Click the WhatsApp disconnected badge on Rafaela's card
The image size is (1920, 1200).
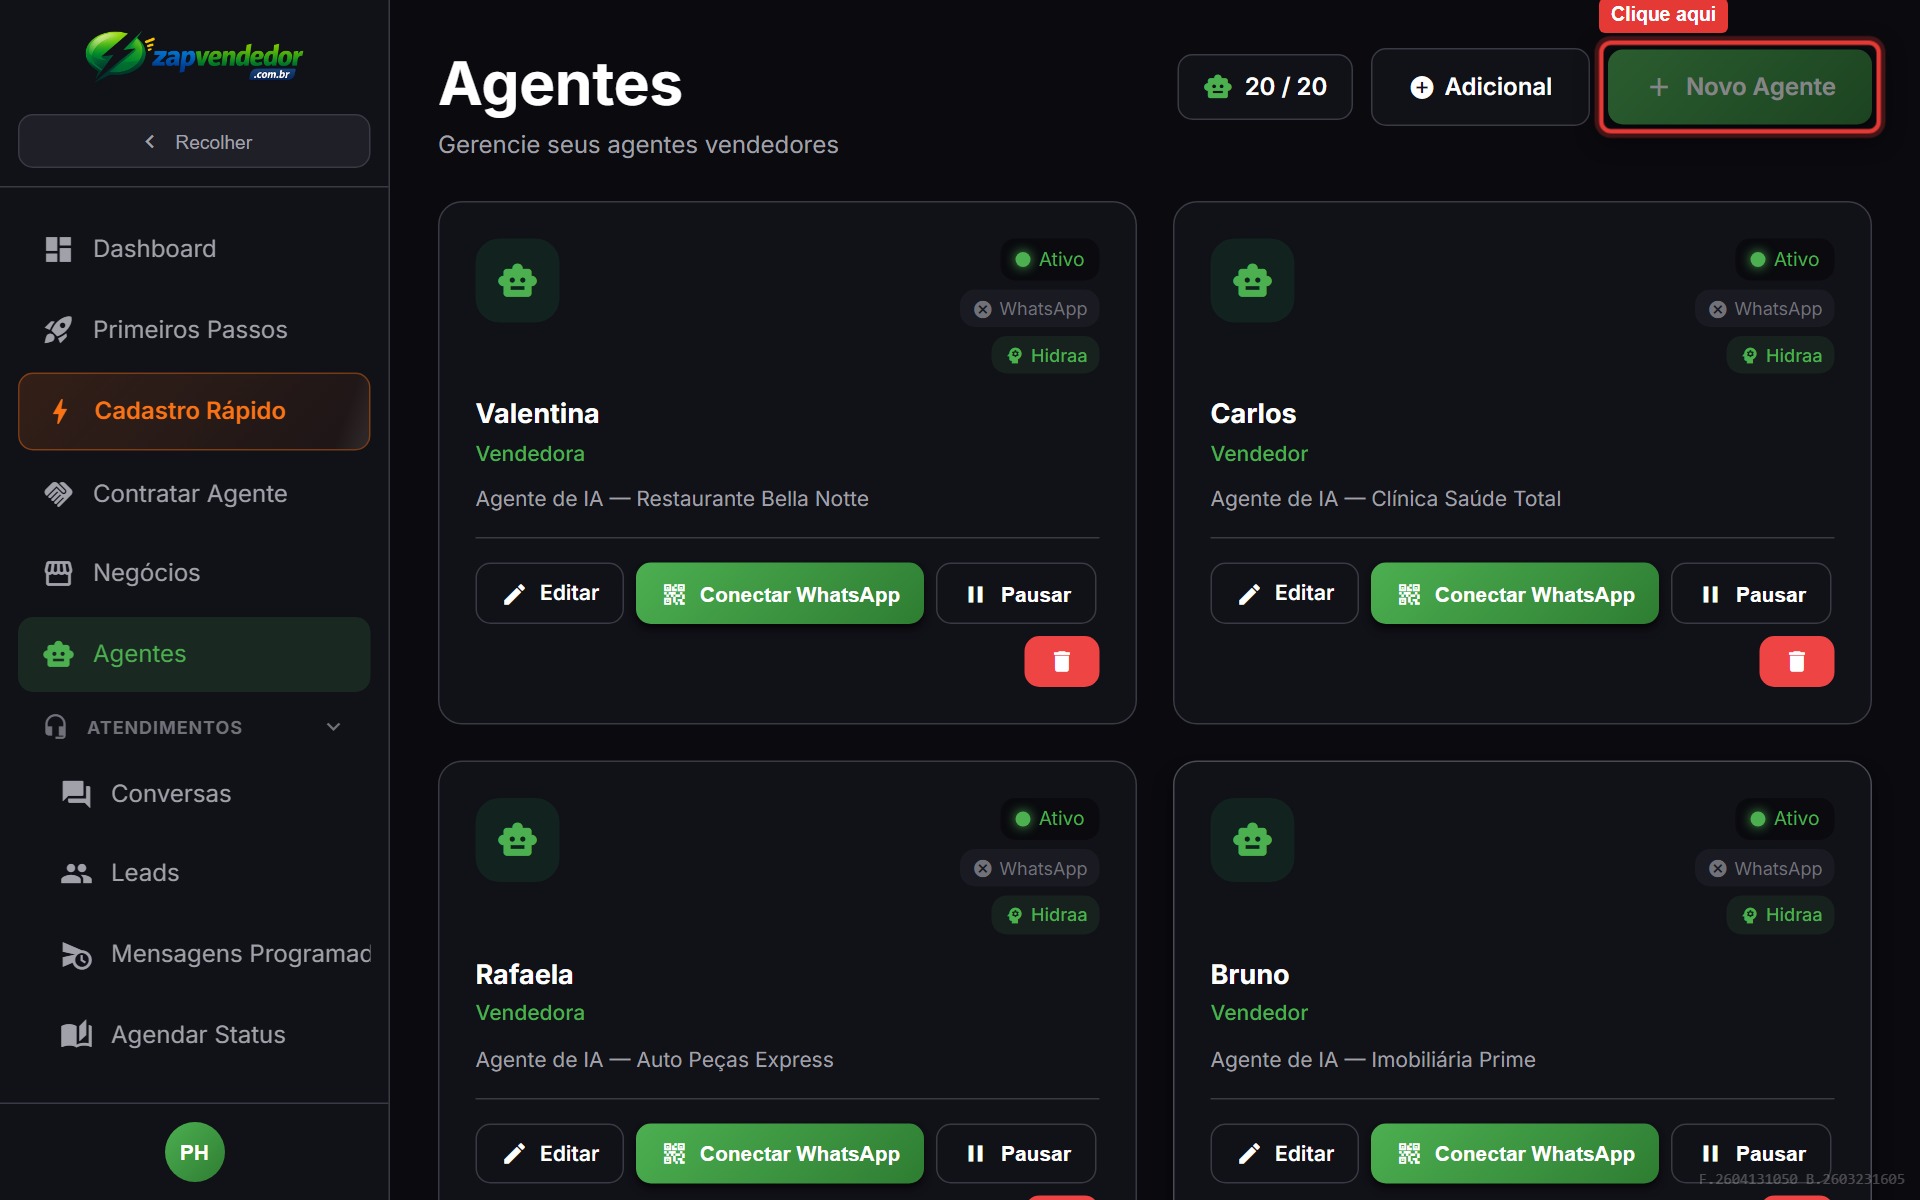point(1029,868)
